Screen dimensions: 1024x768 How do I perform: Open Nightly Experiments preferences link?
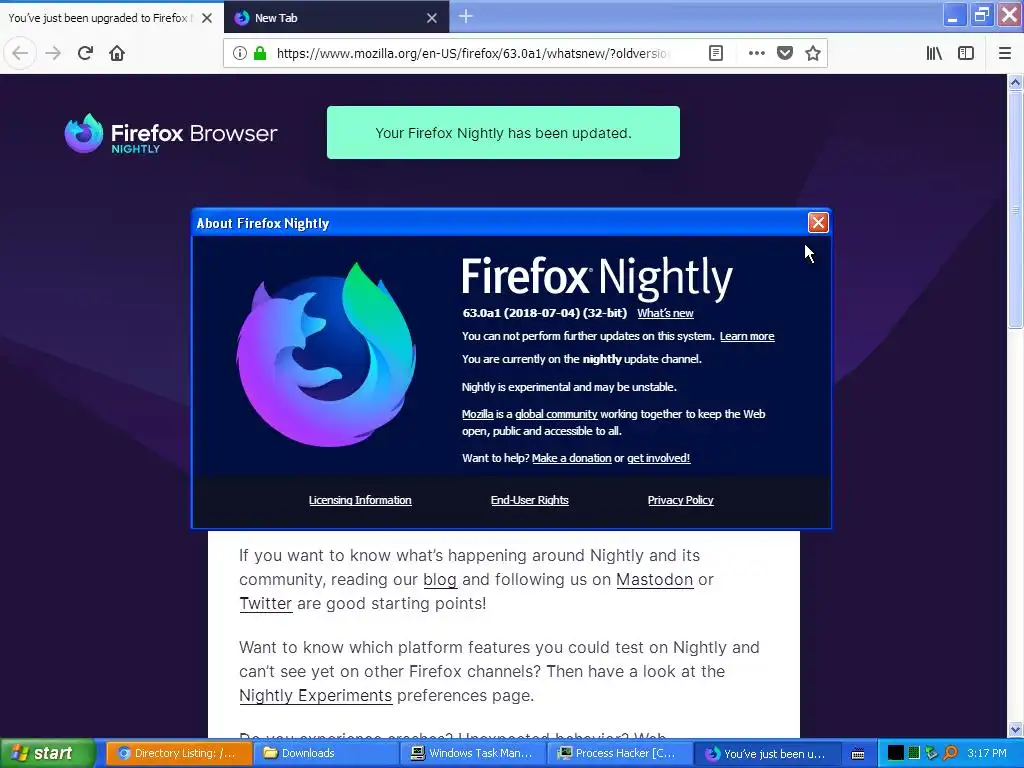tap(315, 696)
